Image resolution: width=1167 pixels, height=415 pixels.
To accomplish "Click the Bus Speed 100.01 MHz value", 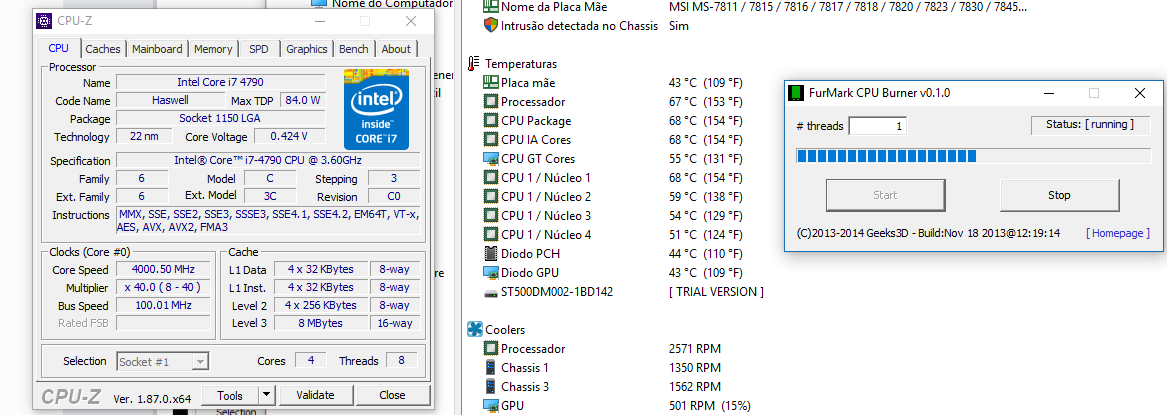I will [162, 306].
